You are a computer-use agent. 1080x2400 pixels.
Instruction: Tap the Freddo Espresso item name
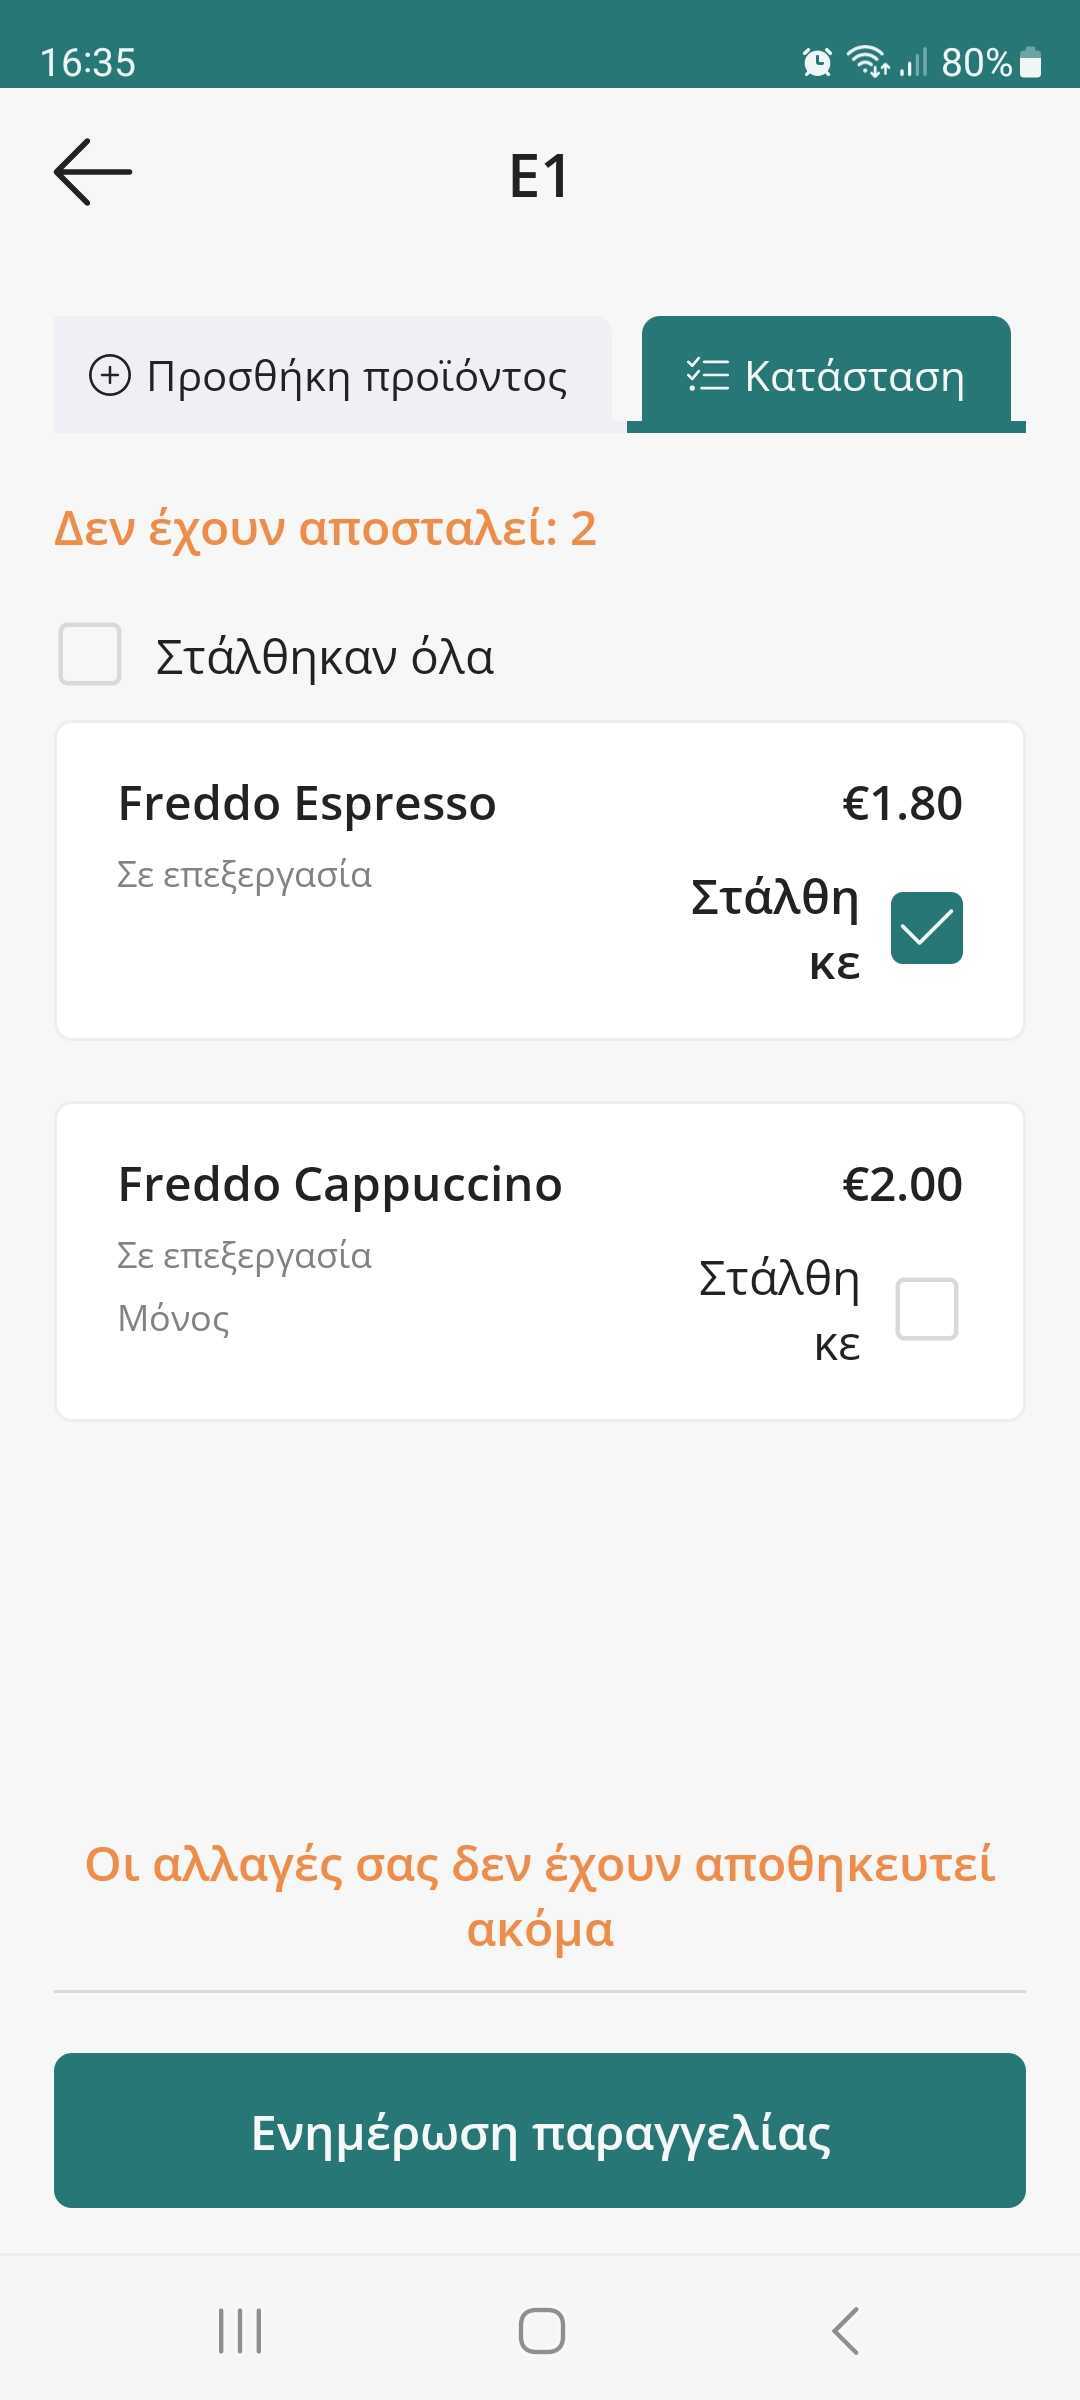coord(307,803)
